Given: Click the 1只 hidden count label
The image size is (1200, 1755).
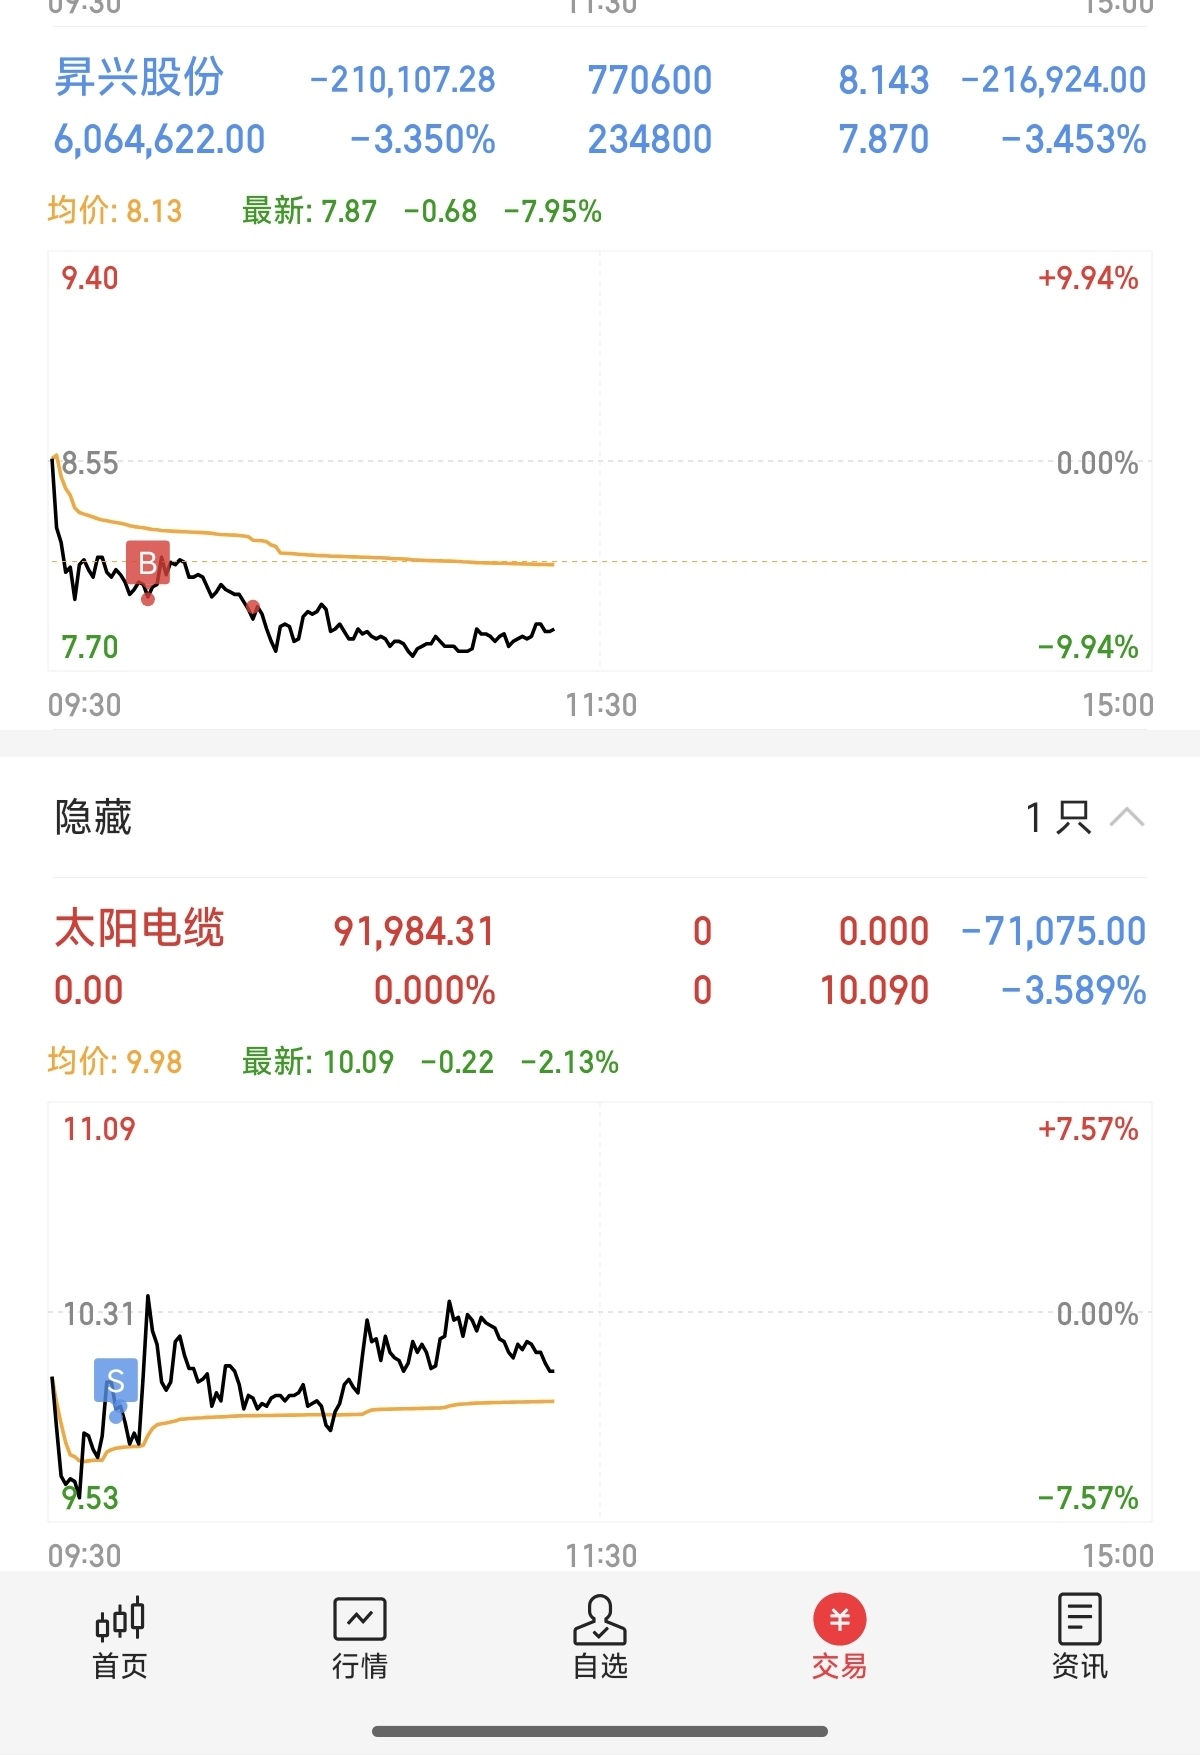Looking at the screenshot, I should pyautogui.click(x=1058, y=817).
